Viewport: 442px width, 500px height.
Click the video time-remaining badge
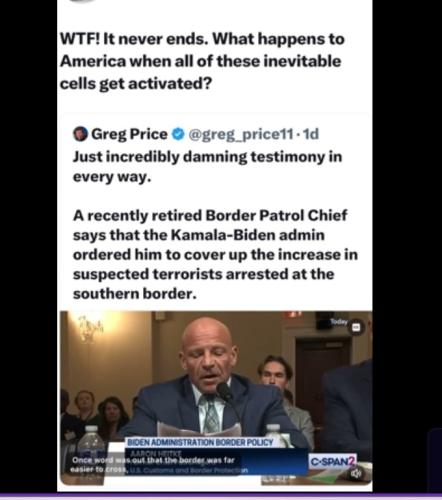(x=274, y=480)
